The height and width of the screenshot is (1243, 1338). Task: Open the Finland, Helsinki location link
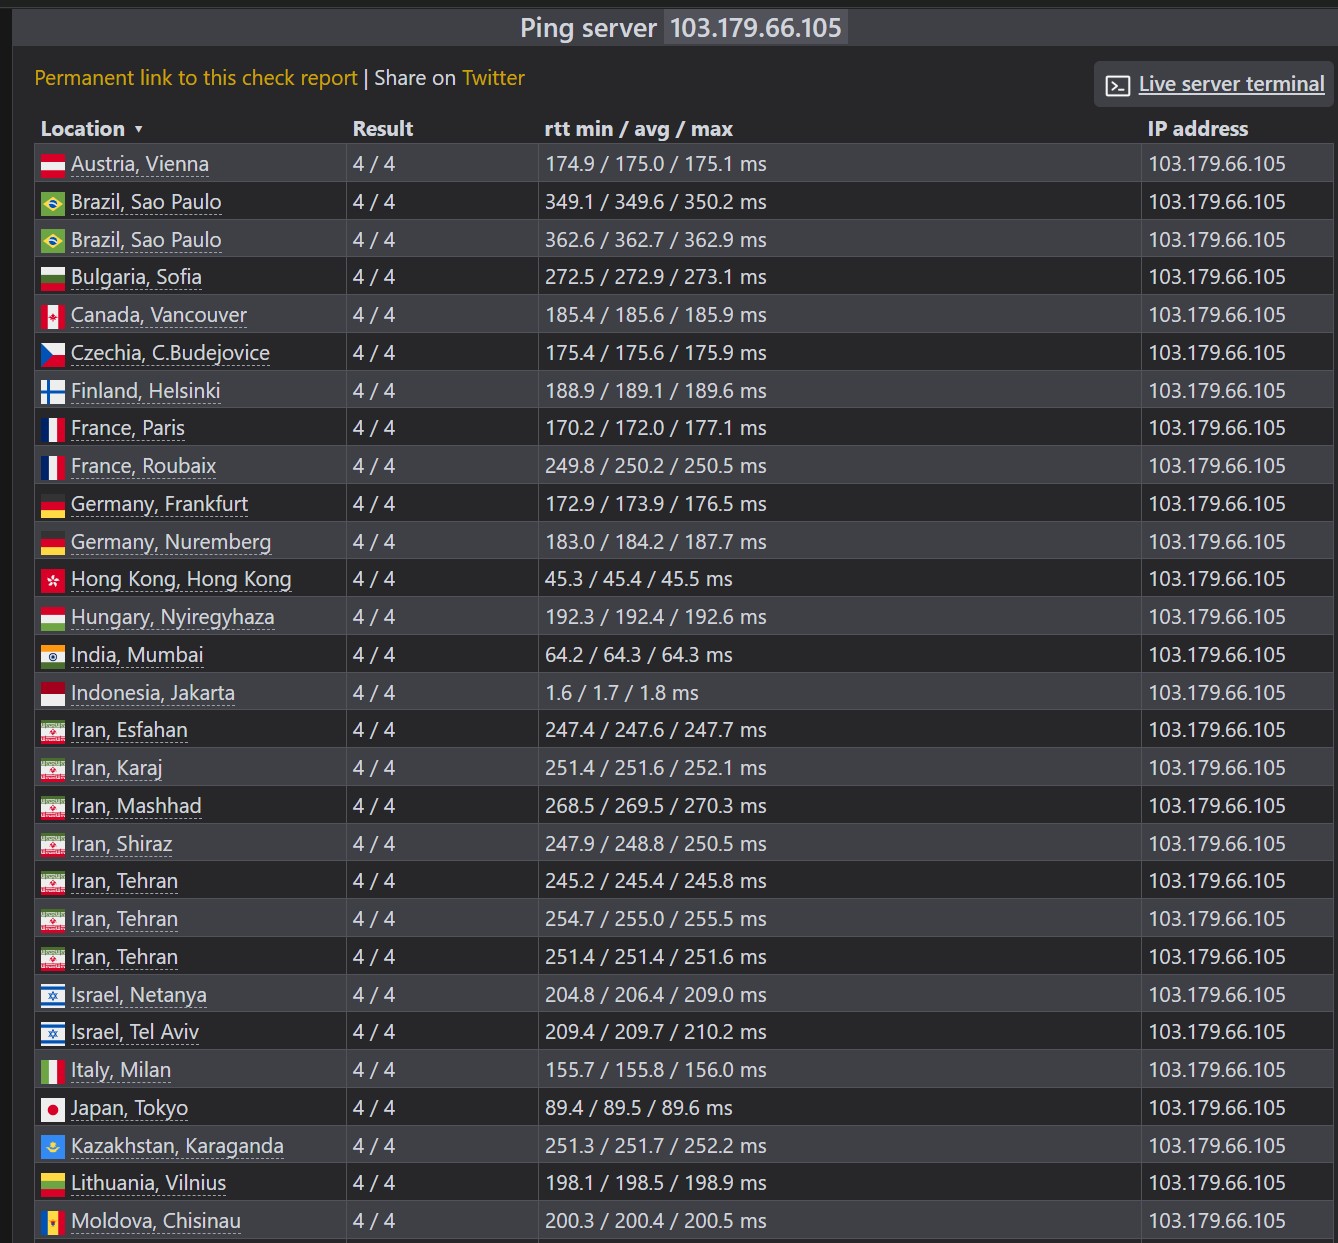pyautogui.click(x=146, y=391)
